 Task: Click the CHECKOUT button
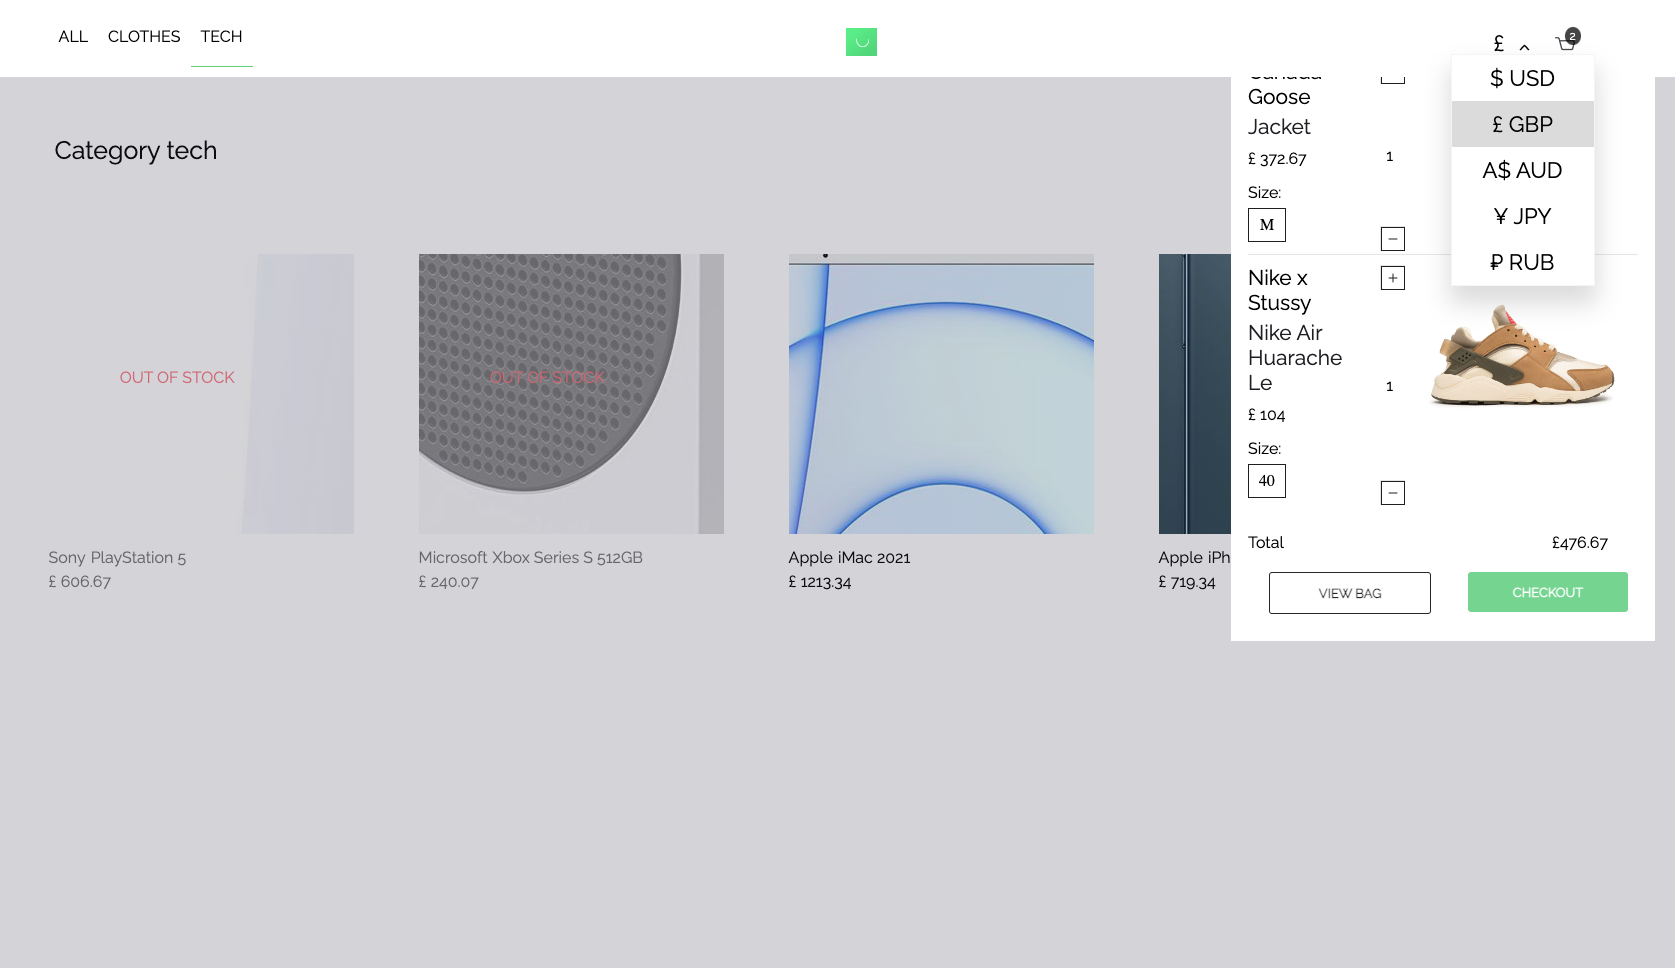[1548, 592]
